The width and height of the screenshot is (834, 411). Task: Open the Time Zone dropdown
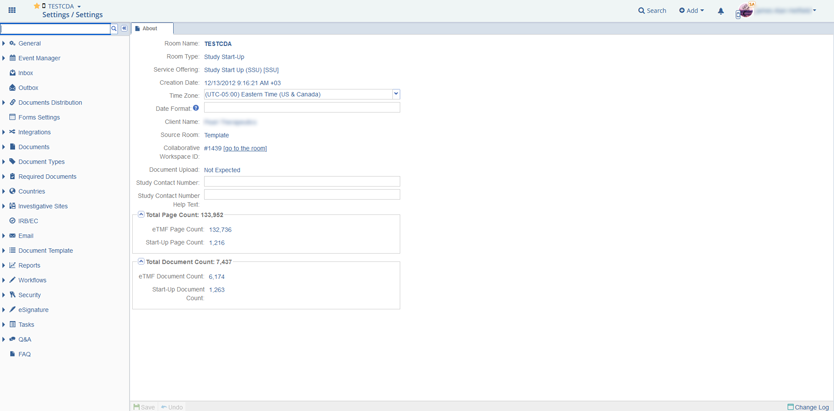click(396, 94)
